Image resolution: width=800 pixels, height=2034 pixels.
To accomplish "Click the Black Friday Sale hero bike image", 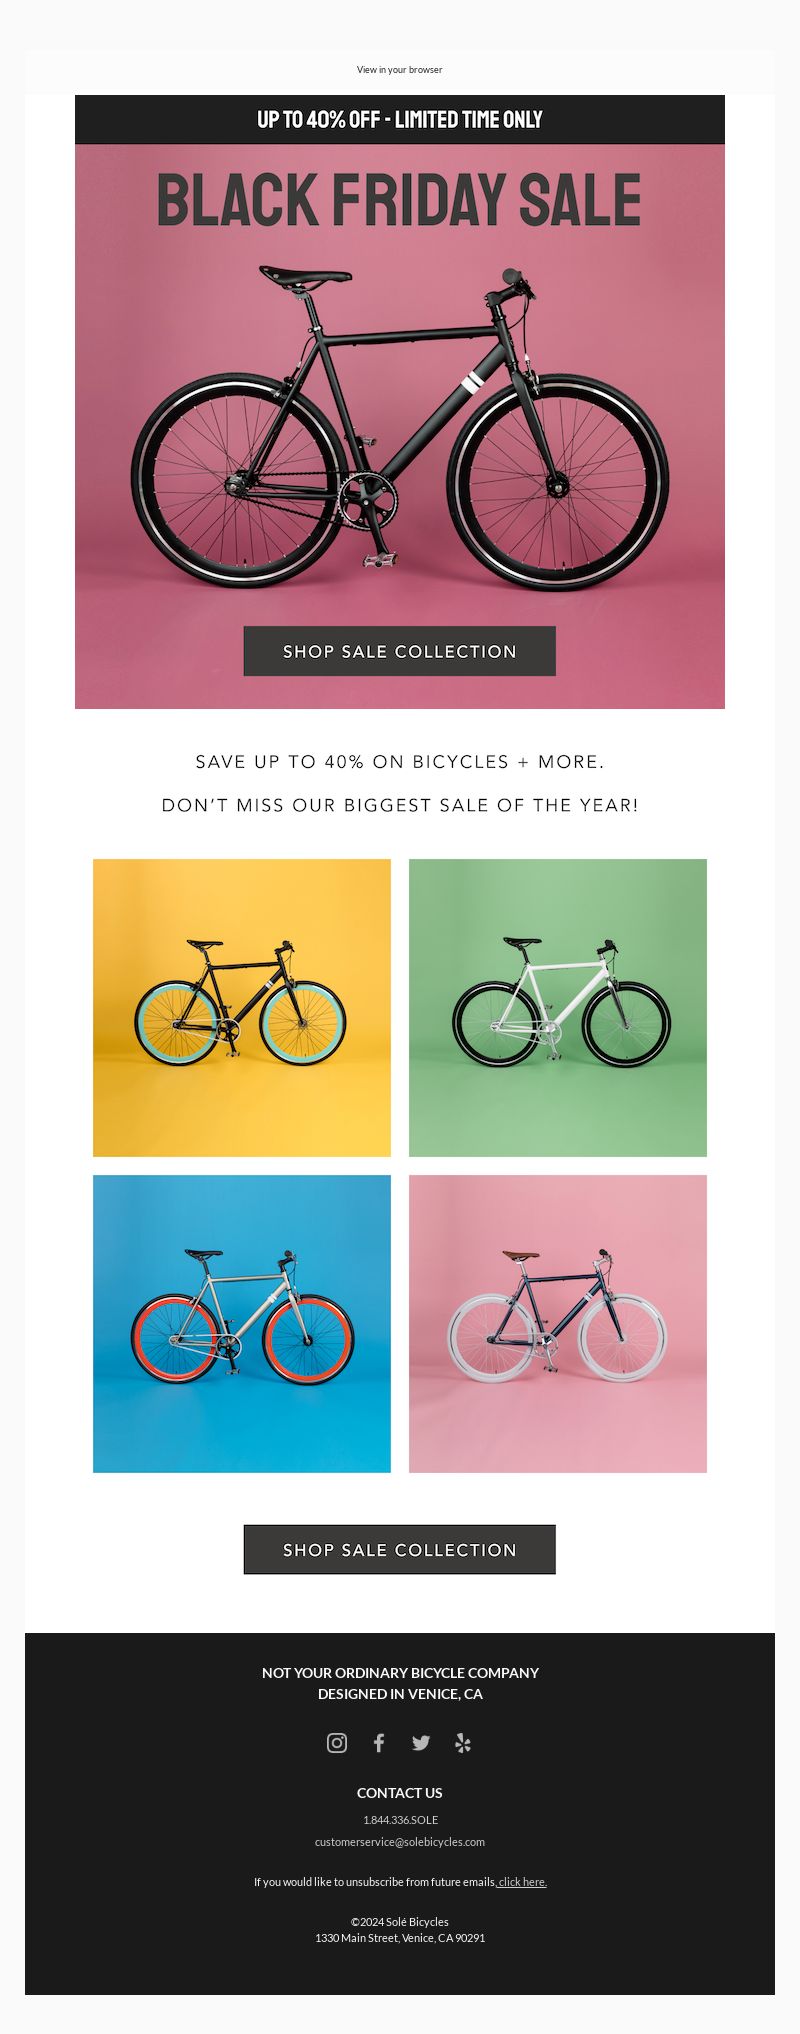I will (400, 427).
